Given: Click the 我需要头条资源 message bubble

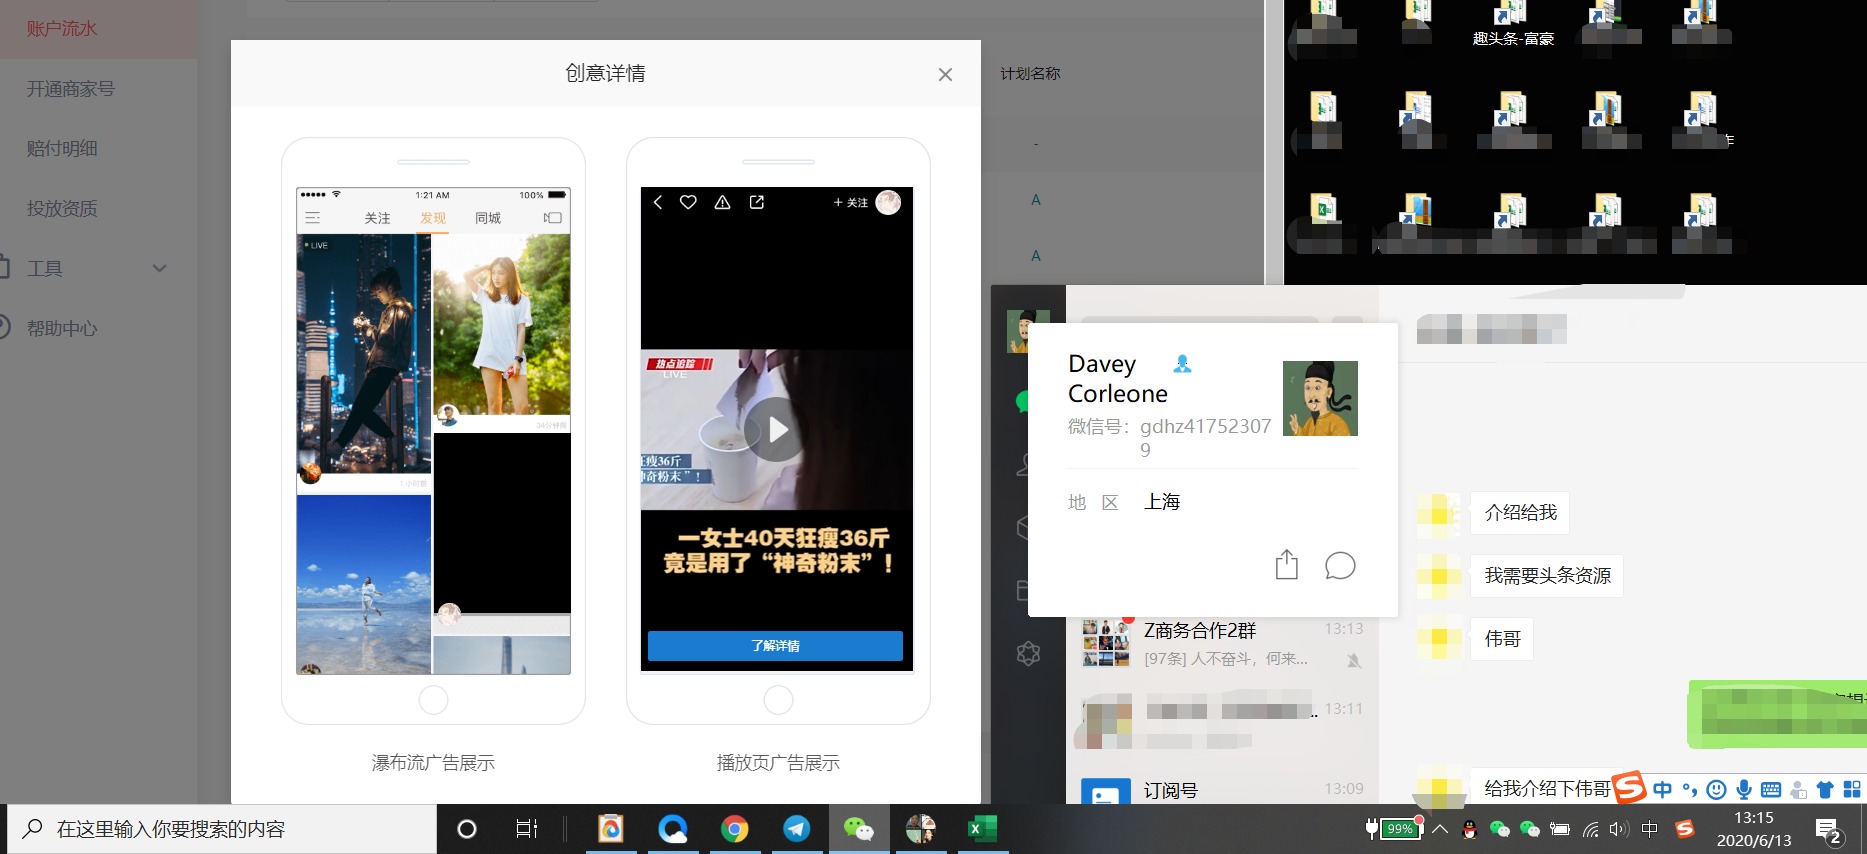Looking at the screenshot, I should point(1547,576).
